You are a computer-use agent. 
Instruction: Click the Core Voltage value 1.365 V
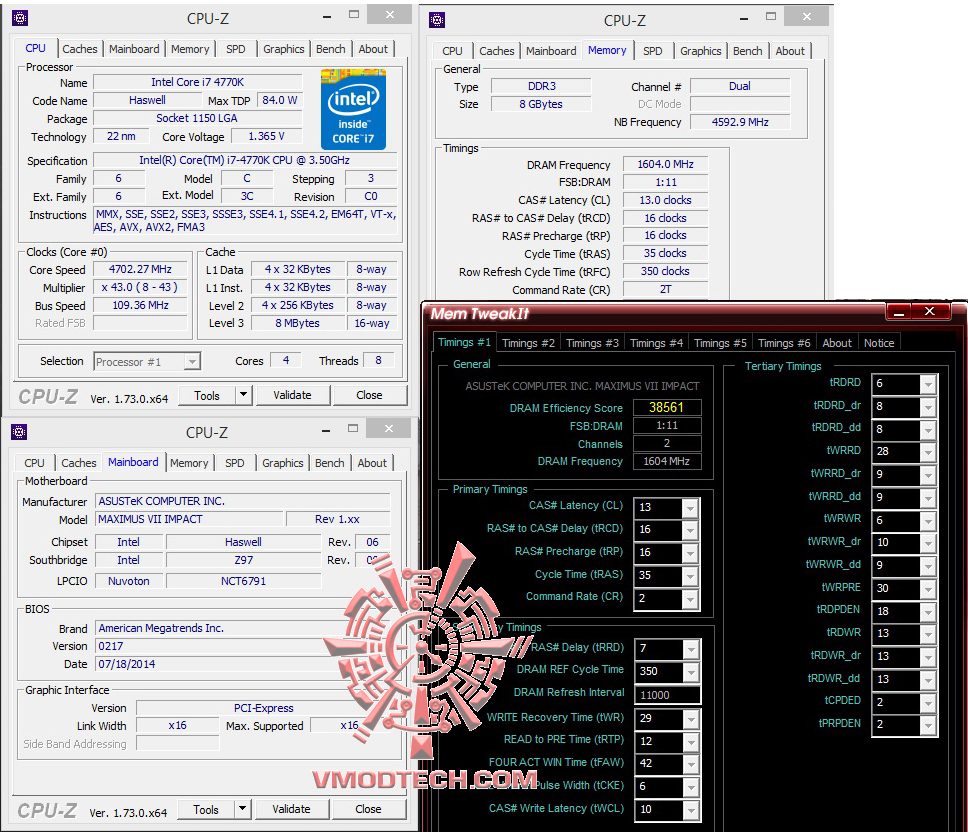[267, 136]
